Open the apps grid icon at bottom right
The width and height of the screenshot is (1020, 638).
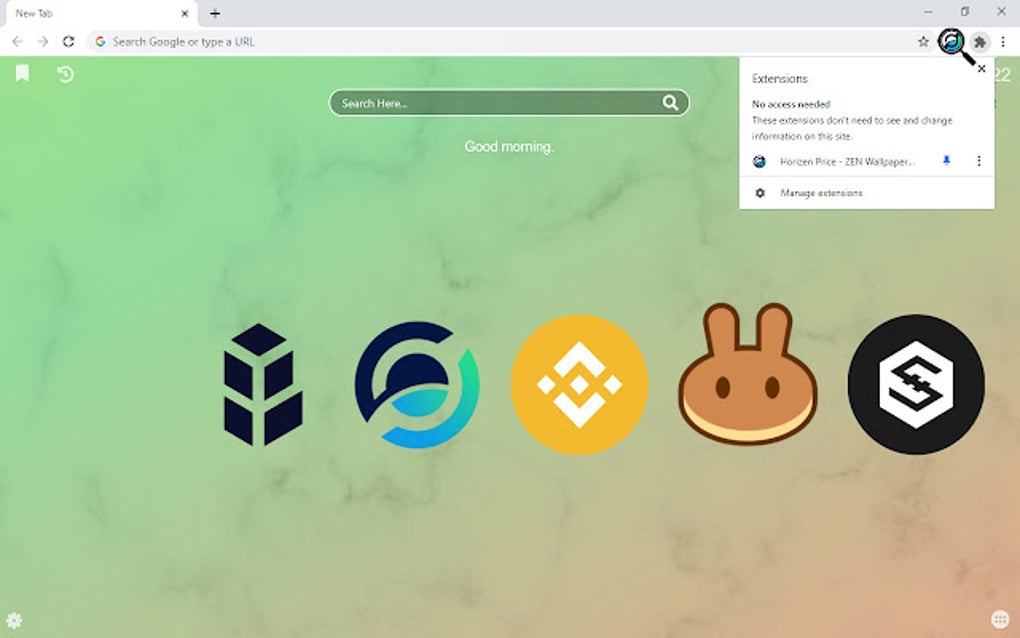(1000, 619)
